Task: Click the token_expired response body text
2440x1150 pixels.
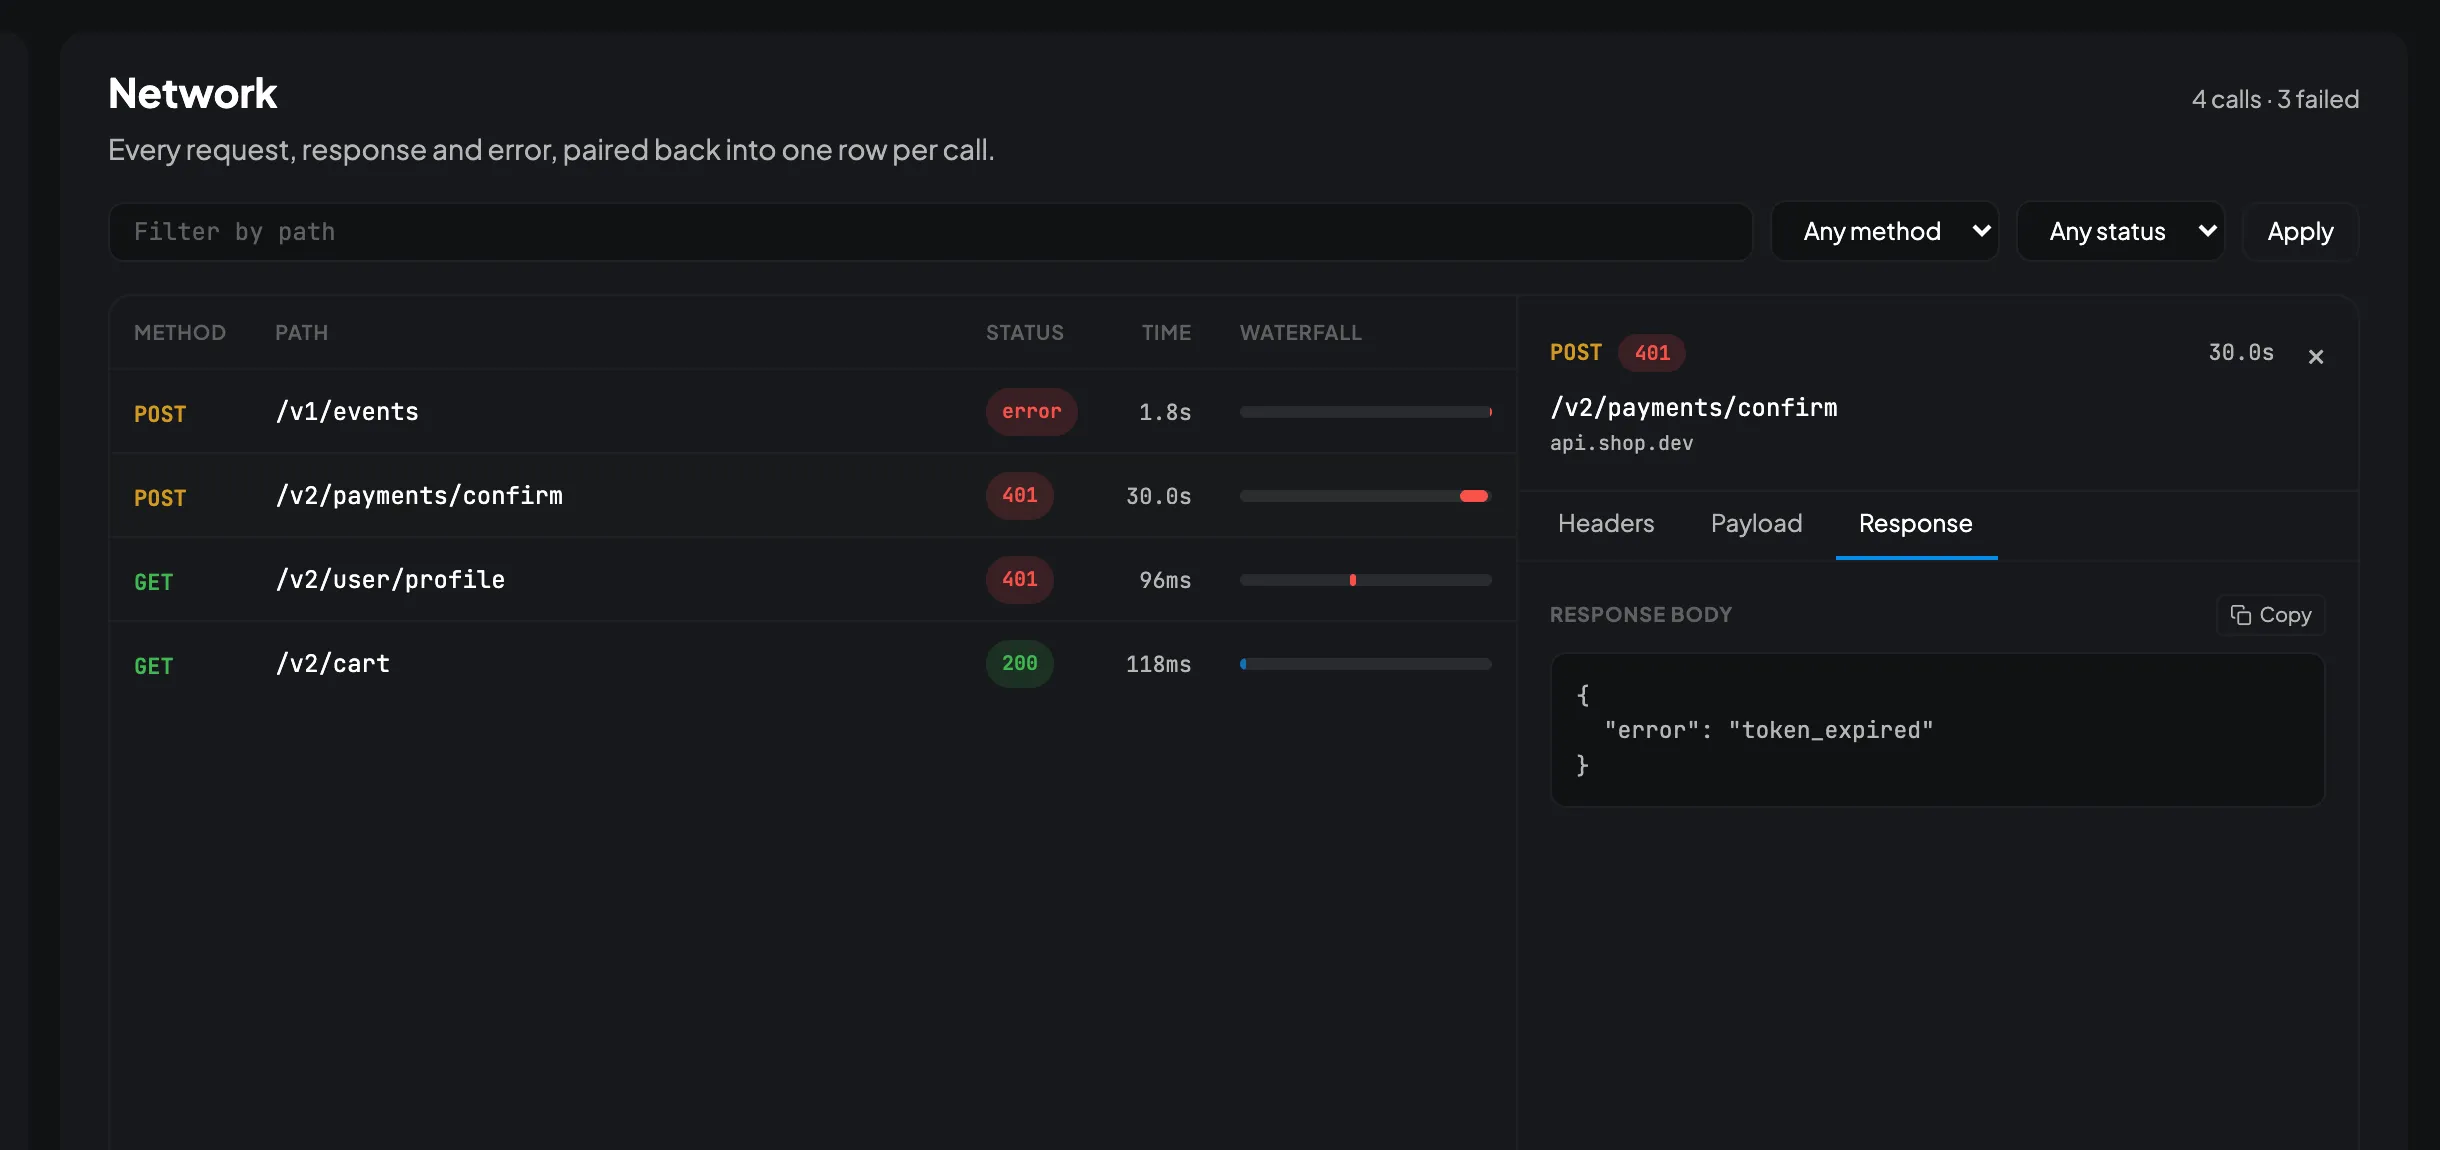Action: point(1830,731)
